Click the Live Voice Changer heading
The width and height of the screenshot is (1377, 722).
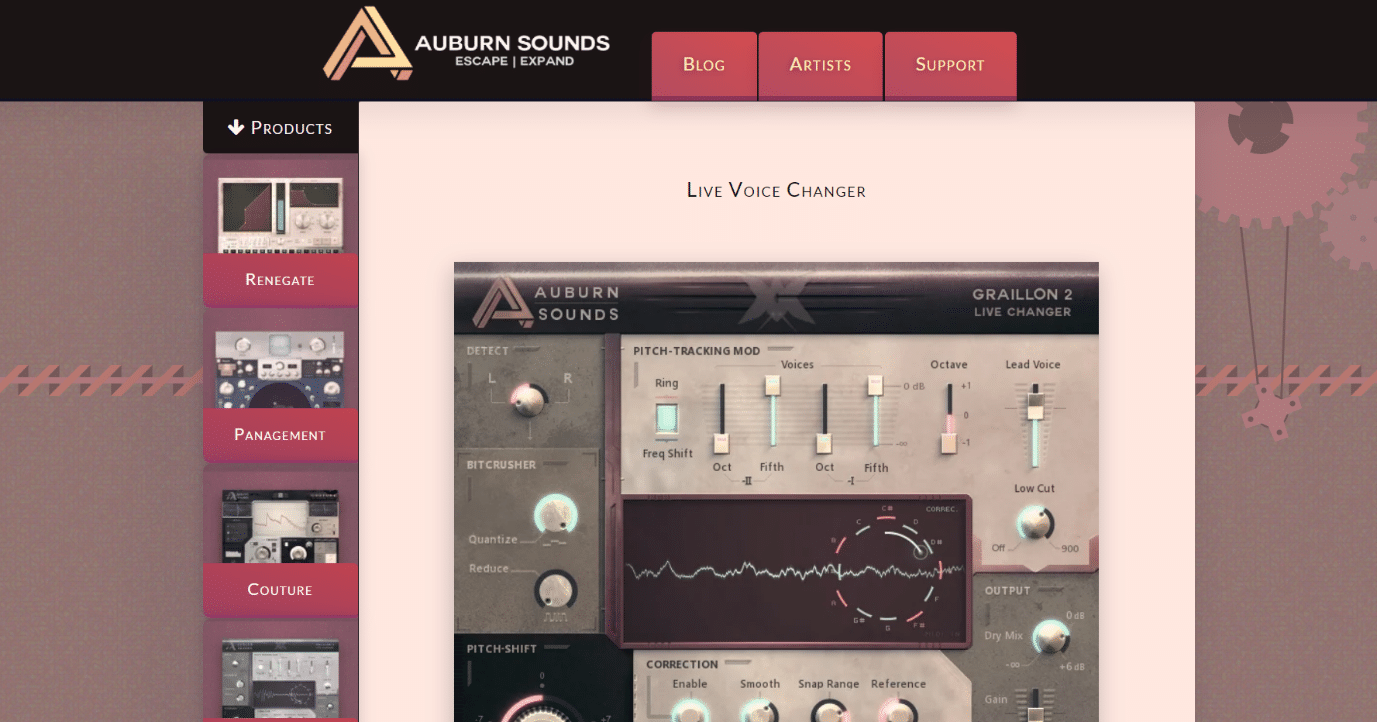tap(776, 190)
